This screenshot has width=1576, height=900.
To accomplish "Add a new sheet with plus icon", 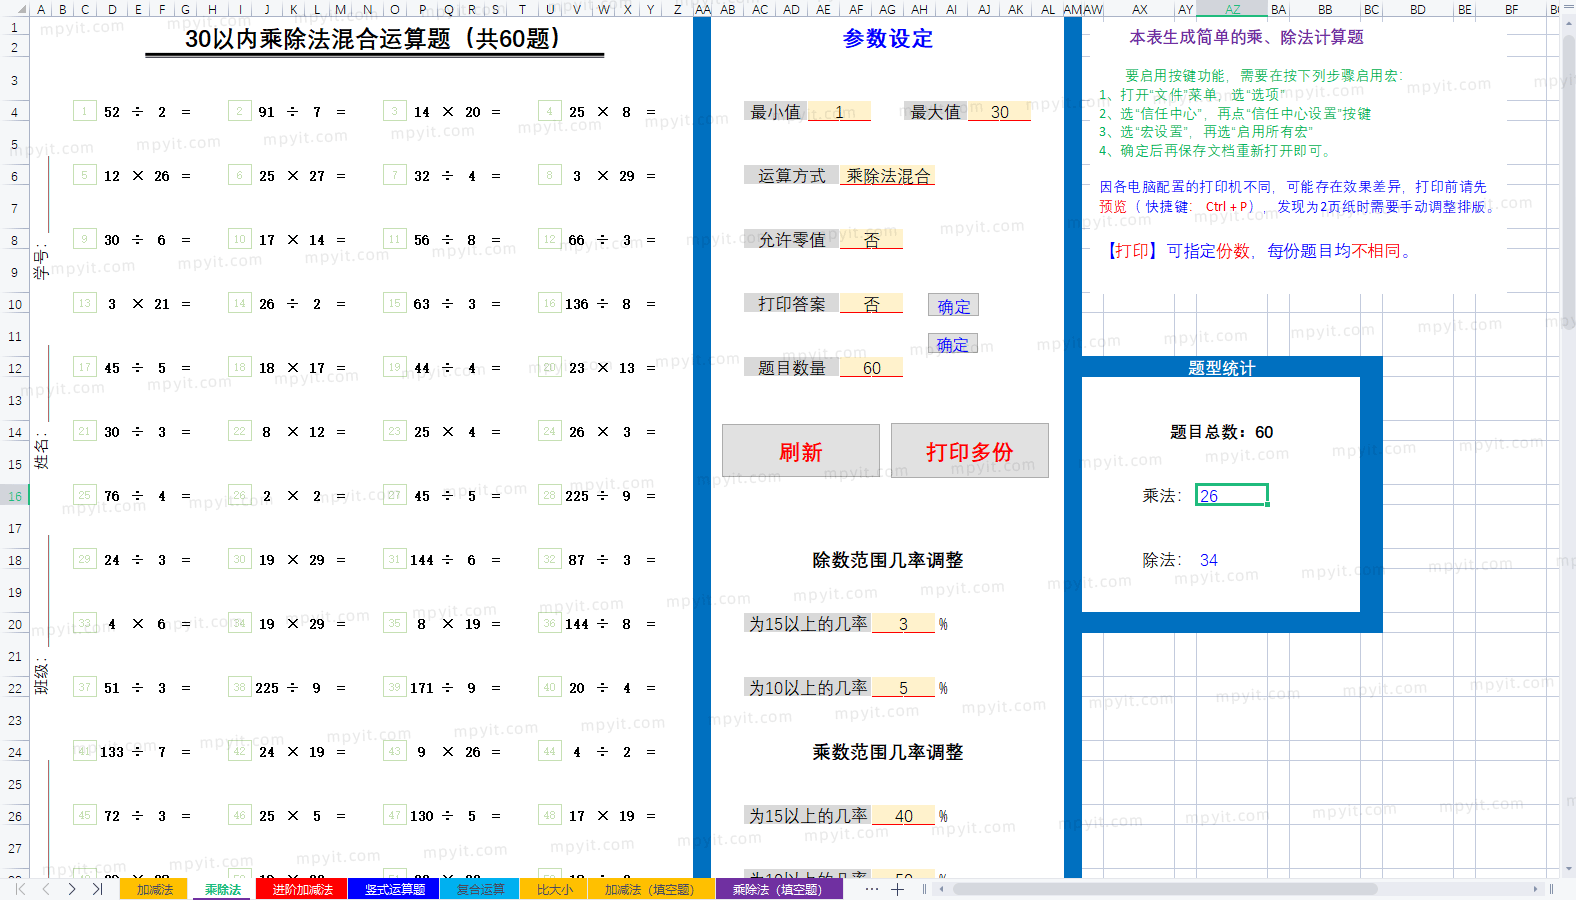I will [897, 889].
